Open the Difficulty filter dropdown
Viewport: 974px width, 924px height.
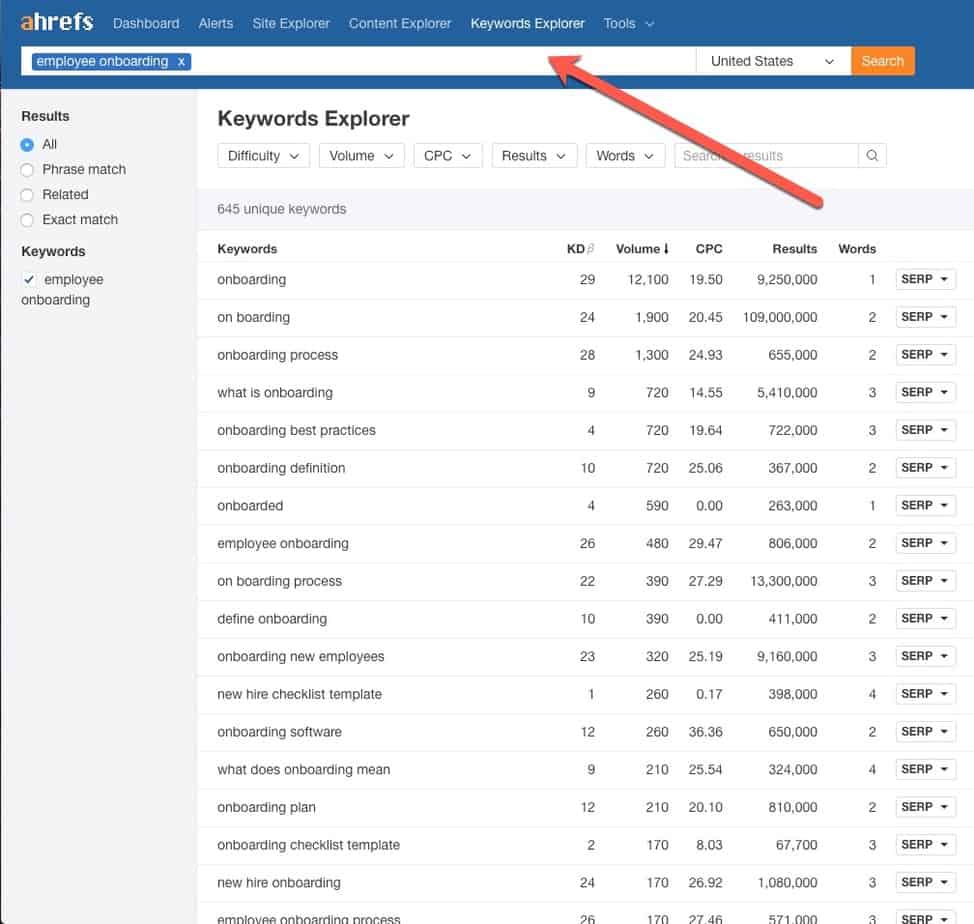(x=263, y=155)
